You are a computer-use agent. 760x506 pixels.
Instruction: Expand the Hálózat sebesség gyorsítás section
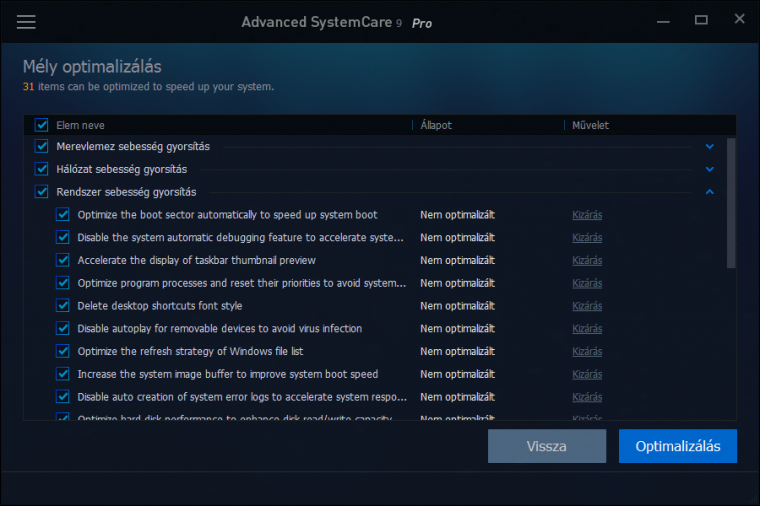[x=710, y=169]
